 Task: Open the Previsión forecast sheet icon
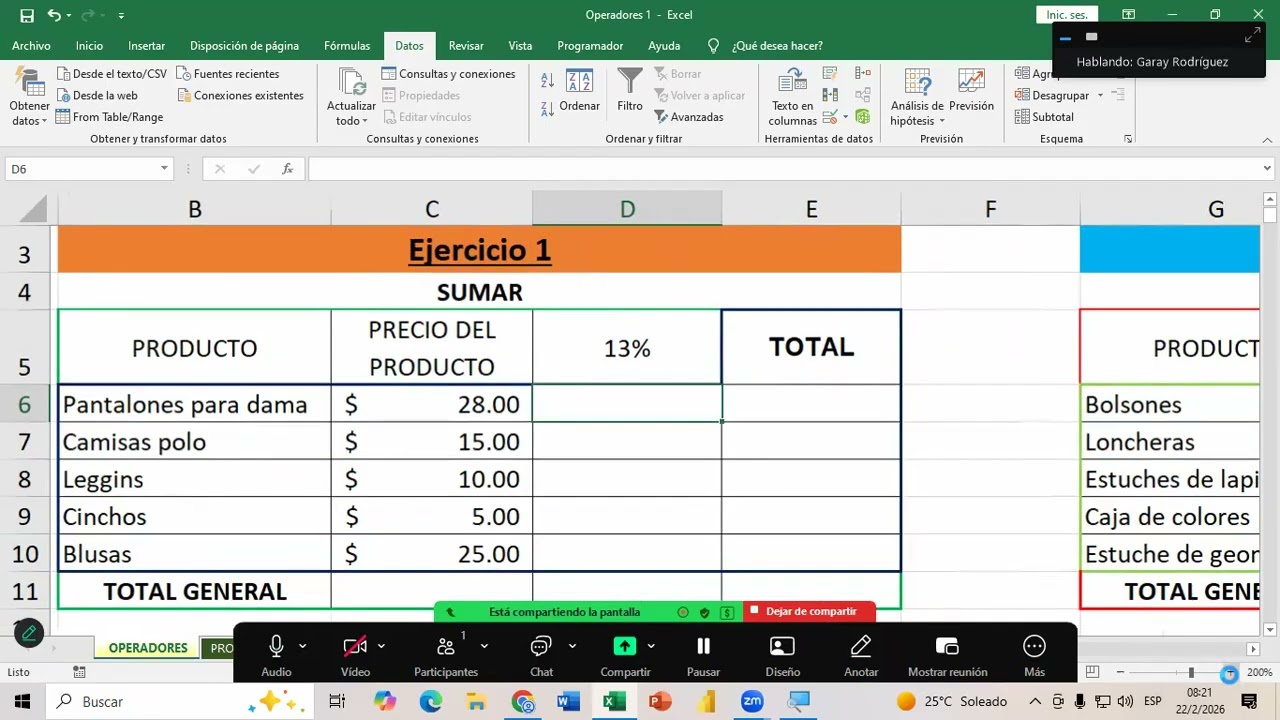tap(971, 82)
